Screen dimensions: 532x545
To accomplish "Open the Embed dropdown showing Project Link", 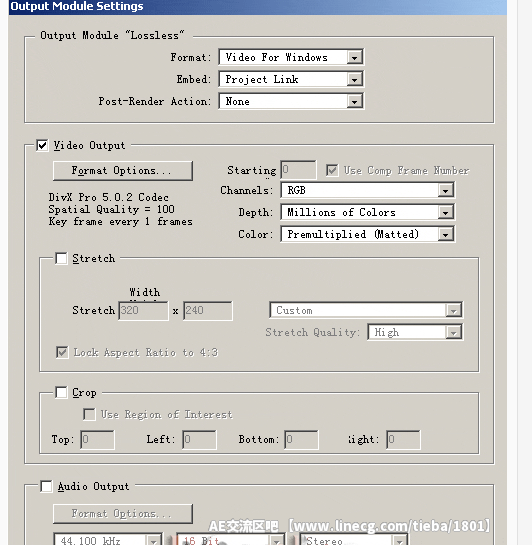I will click(291, 79).
